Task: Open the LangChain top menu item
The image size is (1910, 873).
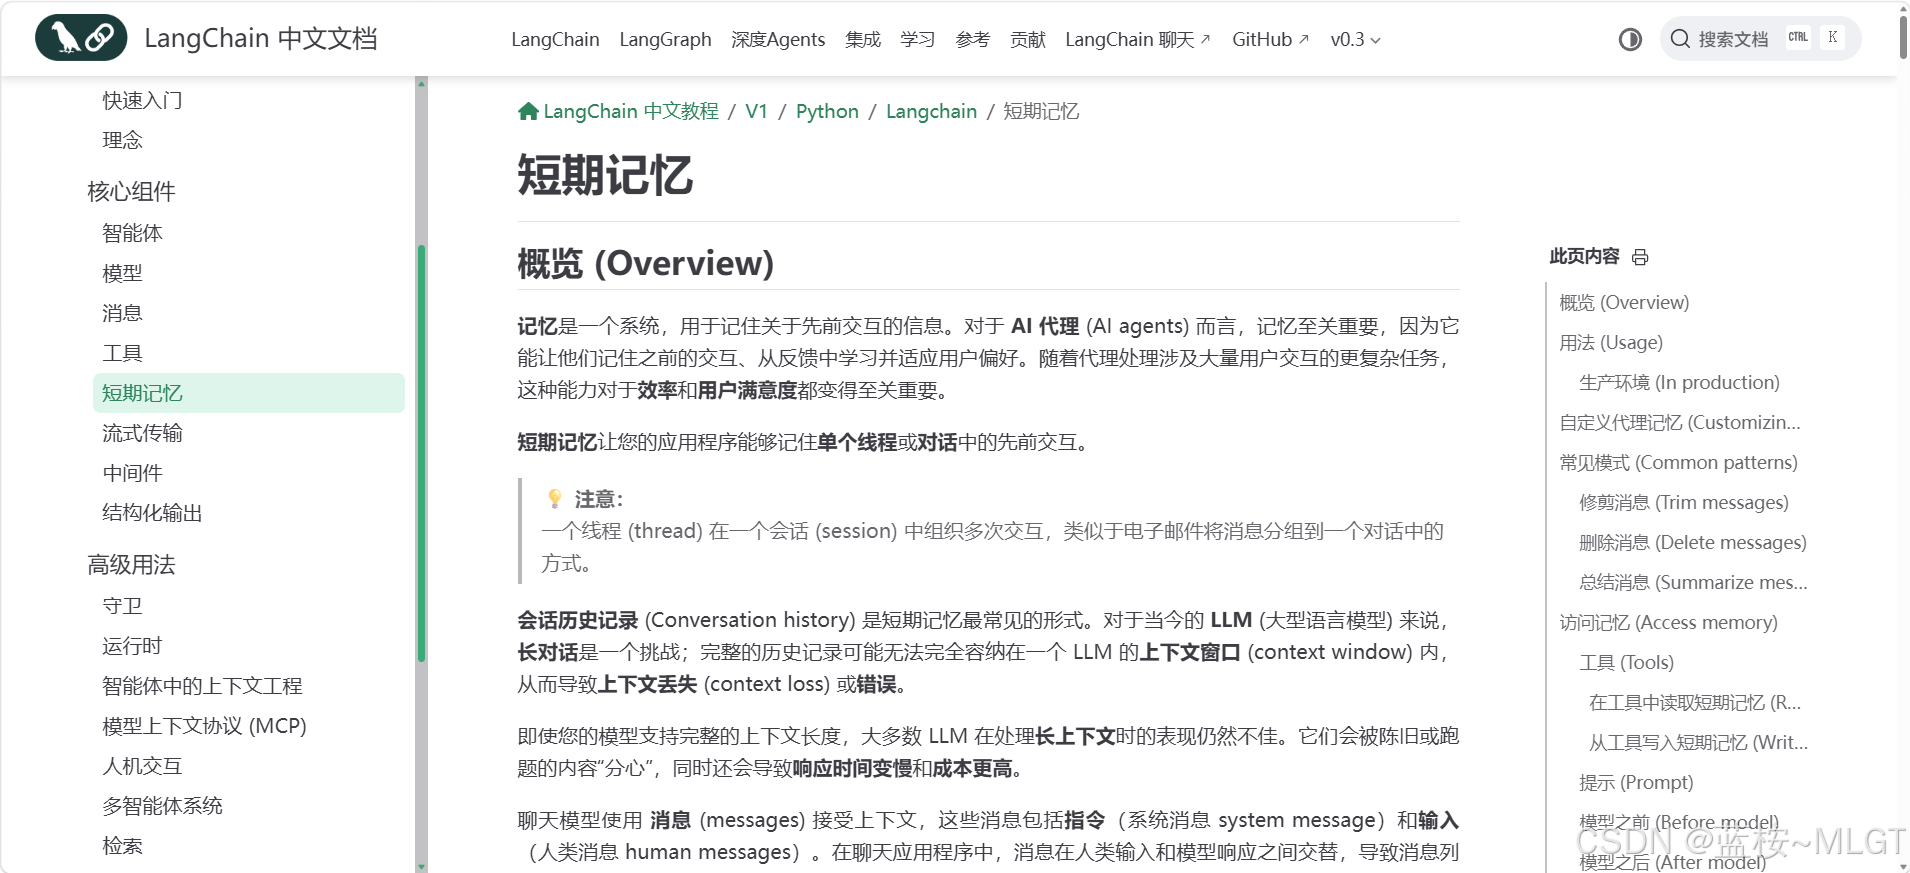Action: click(x=555, y=40)
